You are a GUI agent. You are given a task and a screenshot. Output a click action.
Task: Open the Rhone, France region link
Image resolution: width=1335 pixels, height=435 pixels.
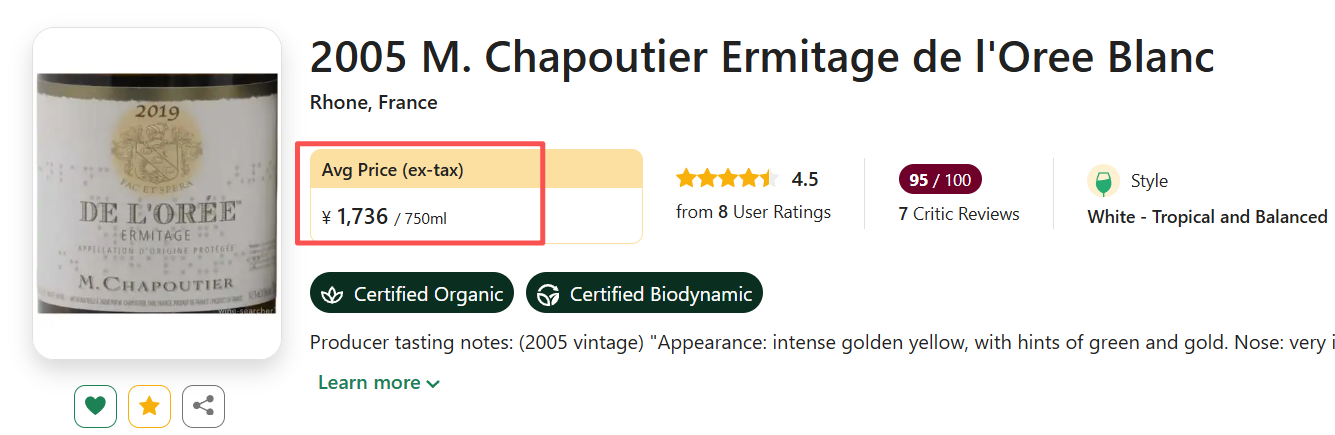pos(373,103)
